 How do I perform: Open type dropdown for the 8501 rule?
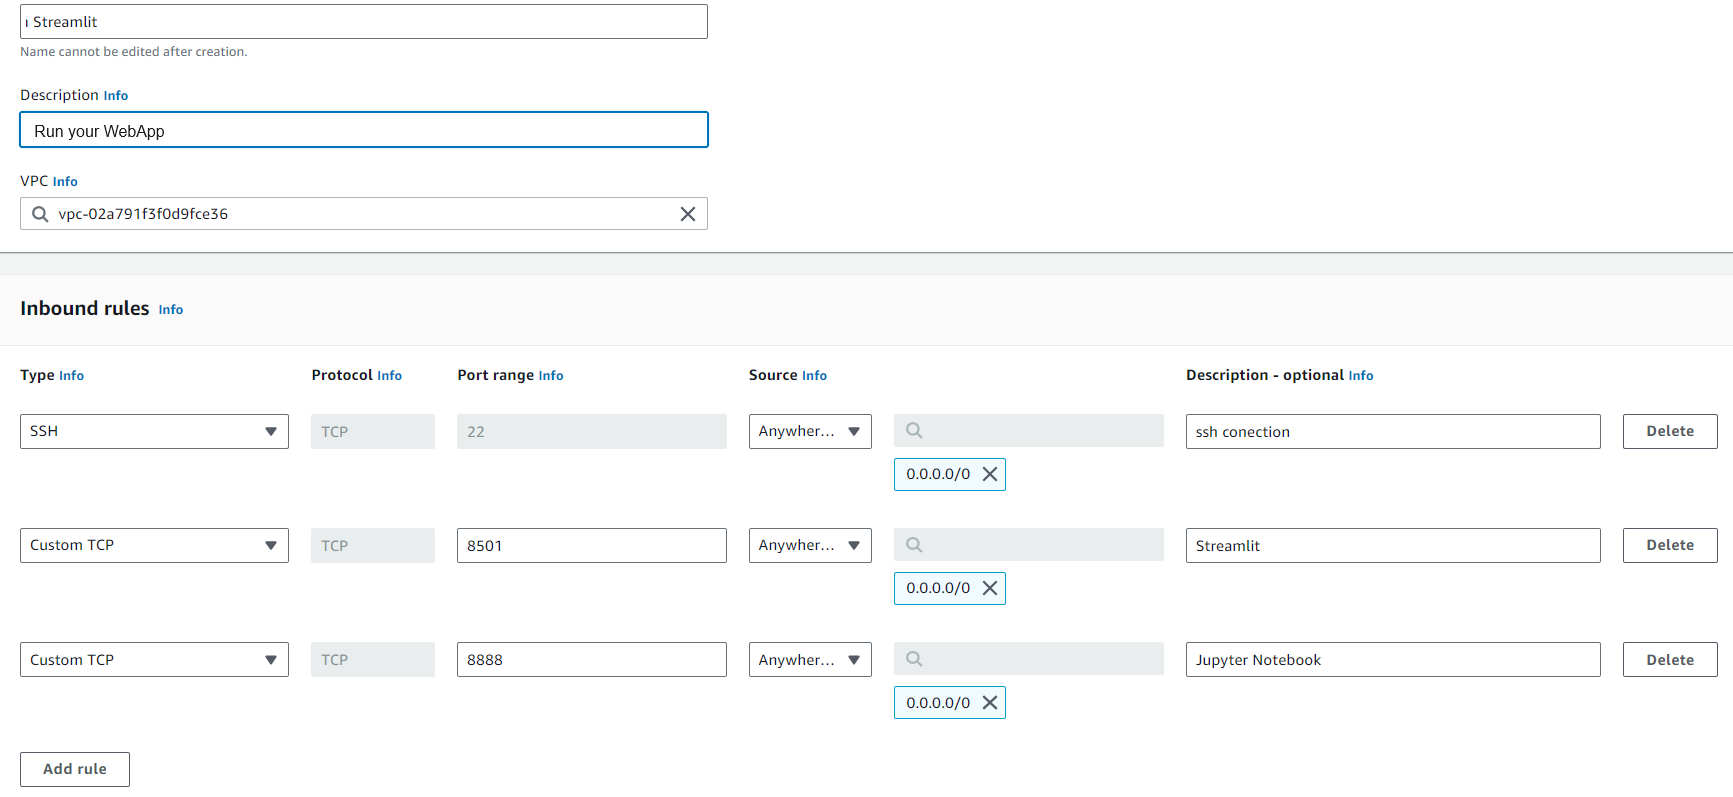tap(154, 545)
